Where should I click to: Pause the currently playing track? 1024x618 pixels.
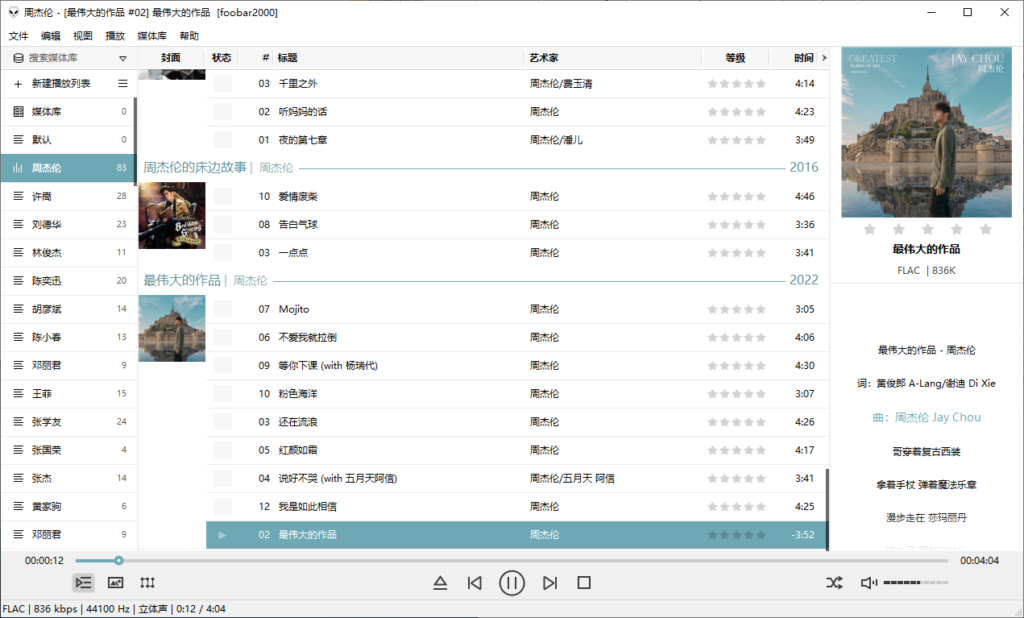pyautogui.click(x=511, y=582)
